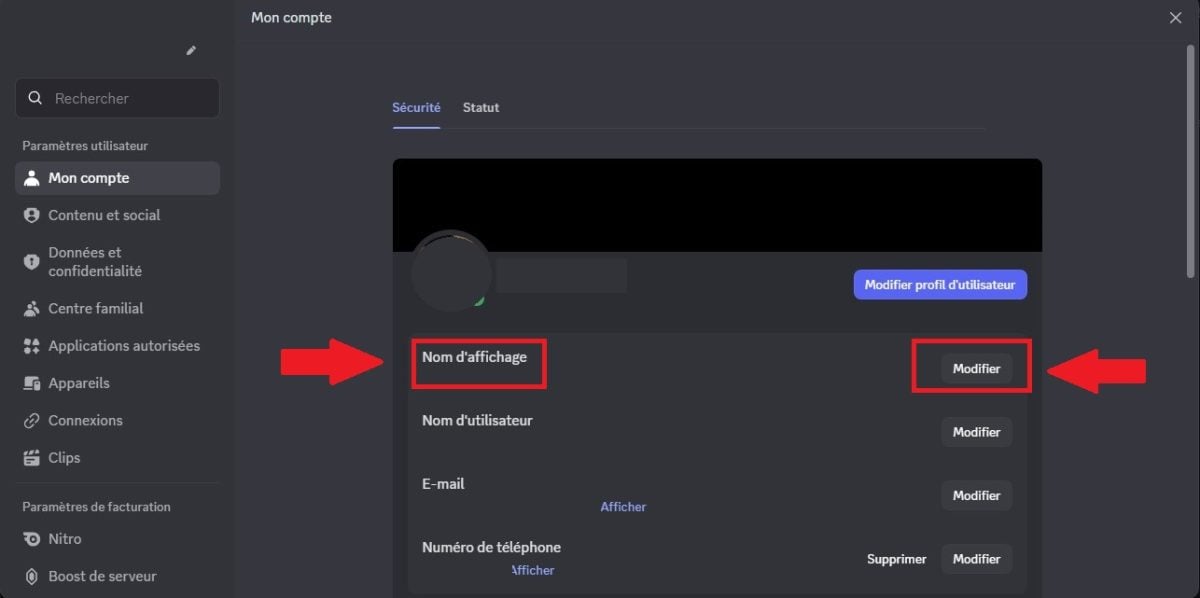
Task: Select the Boost de serveur icon
Action: click(x=32, y=576)
